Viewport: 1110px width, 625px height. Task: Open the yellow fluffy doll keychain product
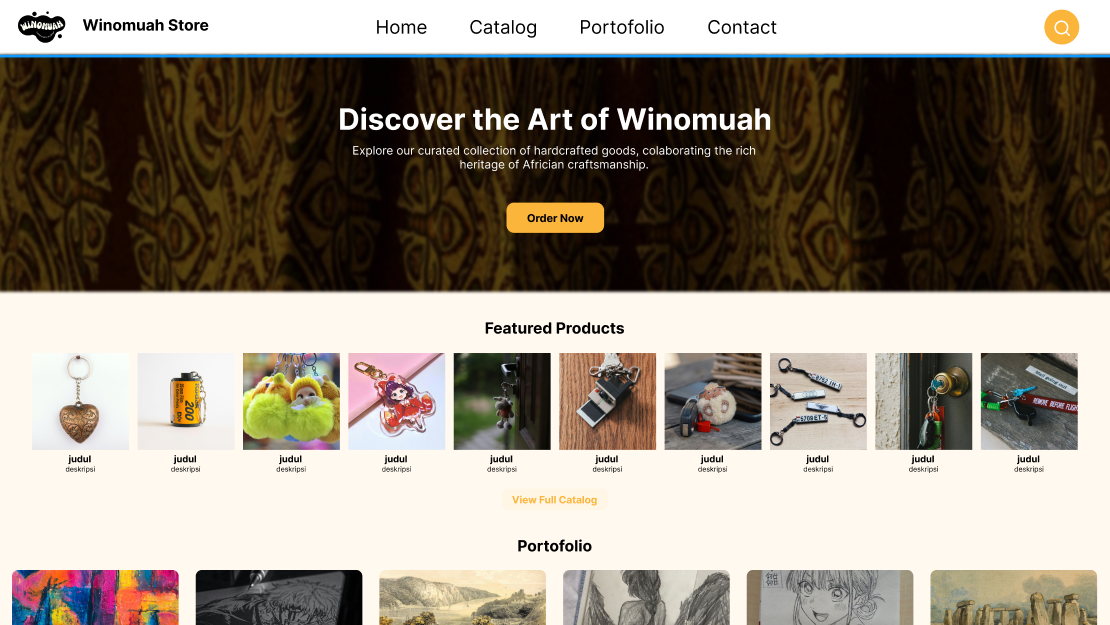(291, 401)
